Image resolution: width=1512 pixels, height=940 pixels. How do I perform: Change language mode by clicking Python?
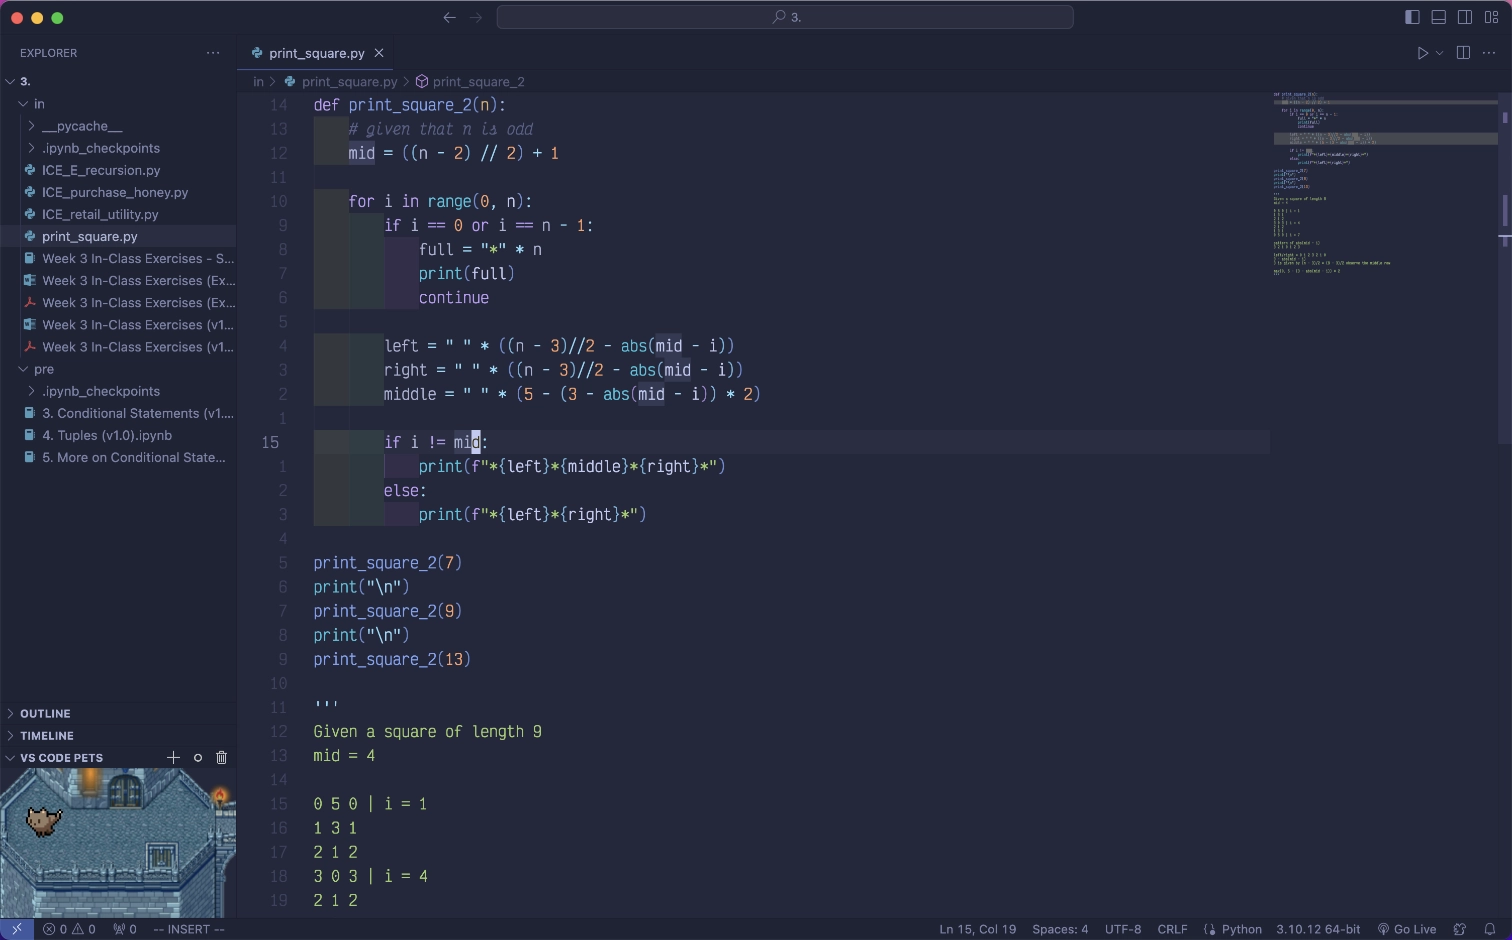(x=1240, y=929)
